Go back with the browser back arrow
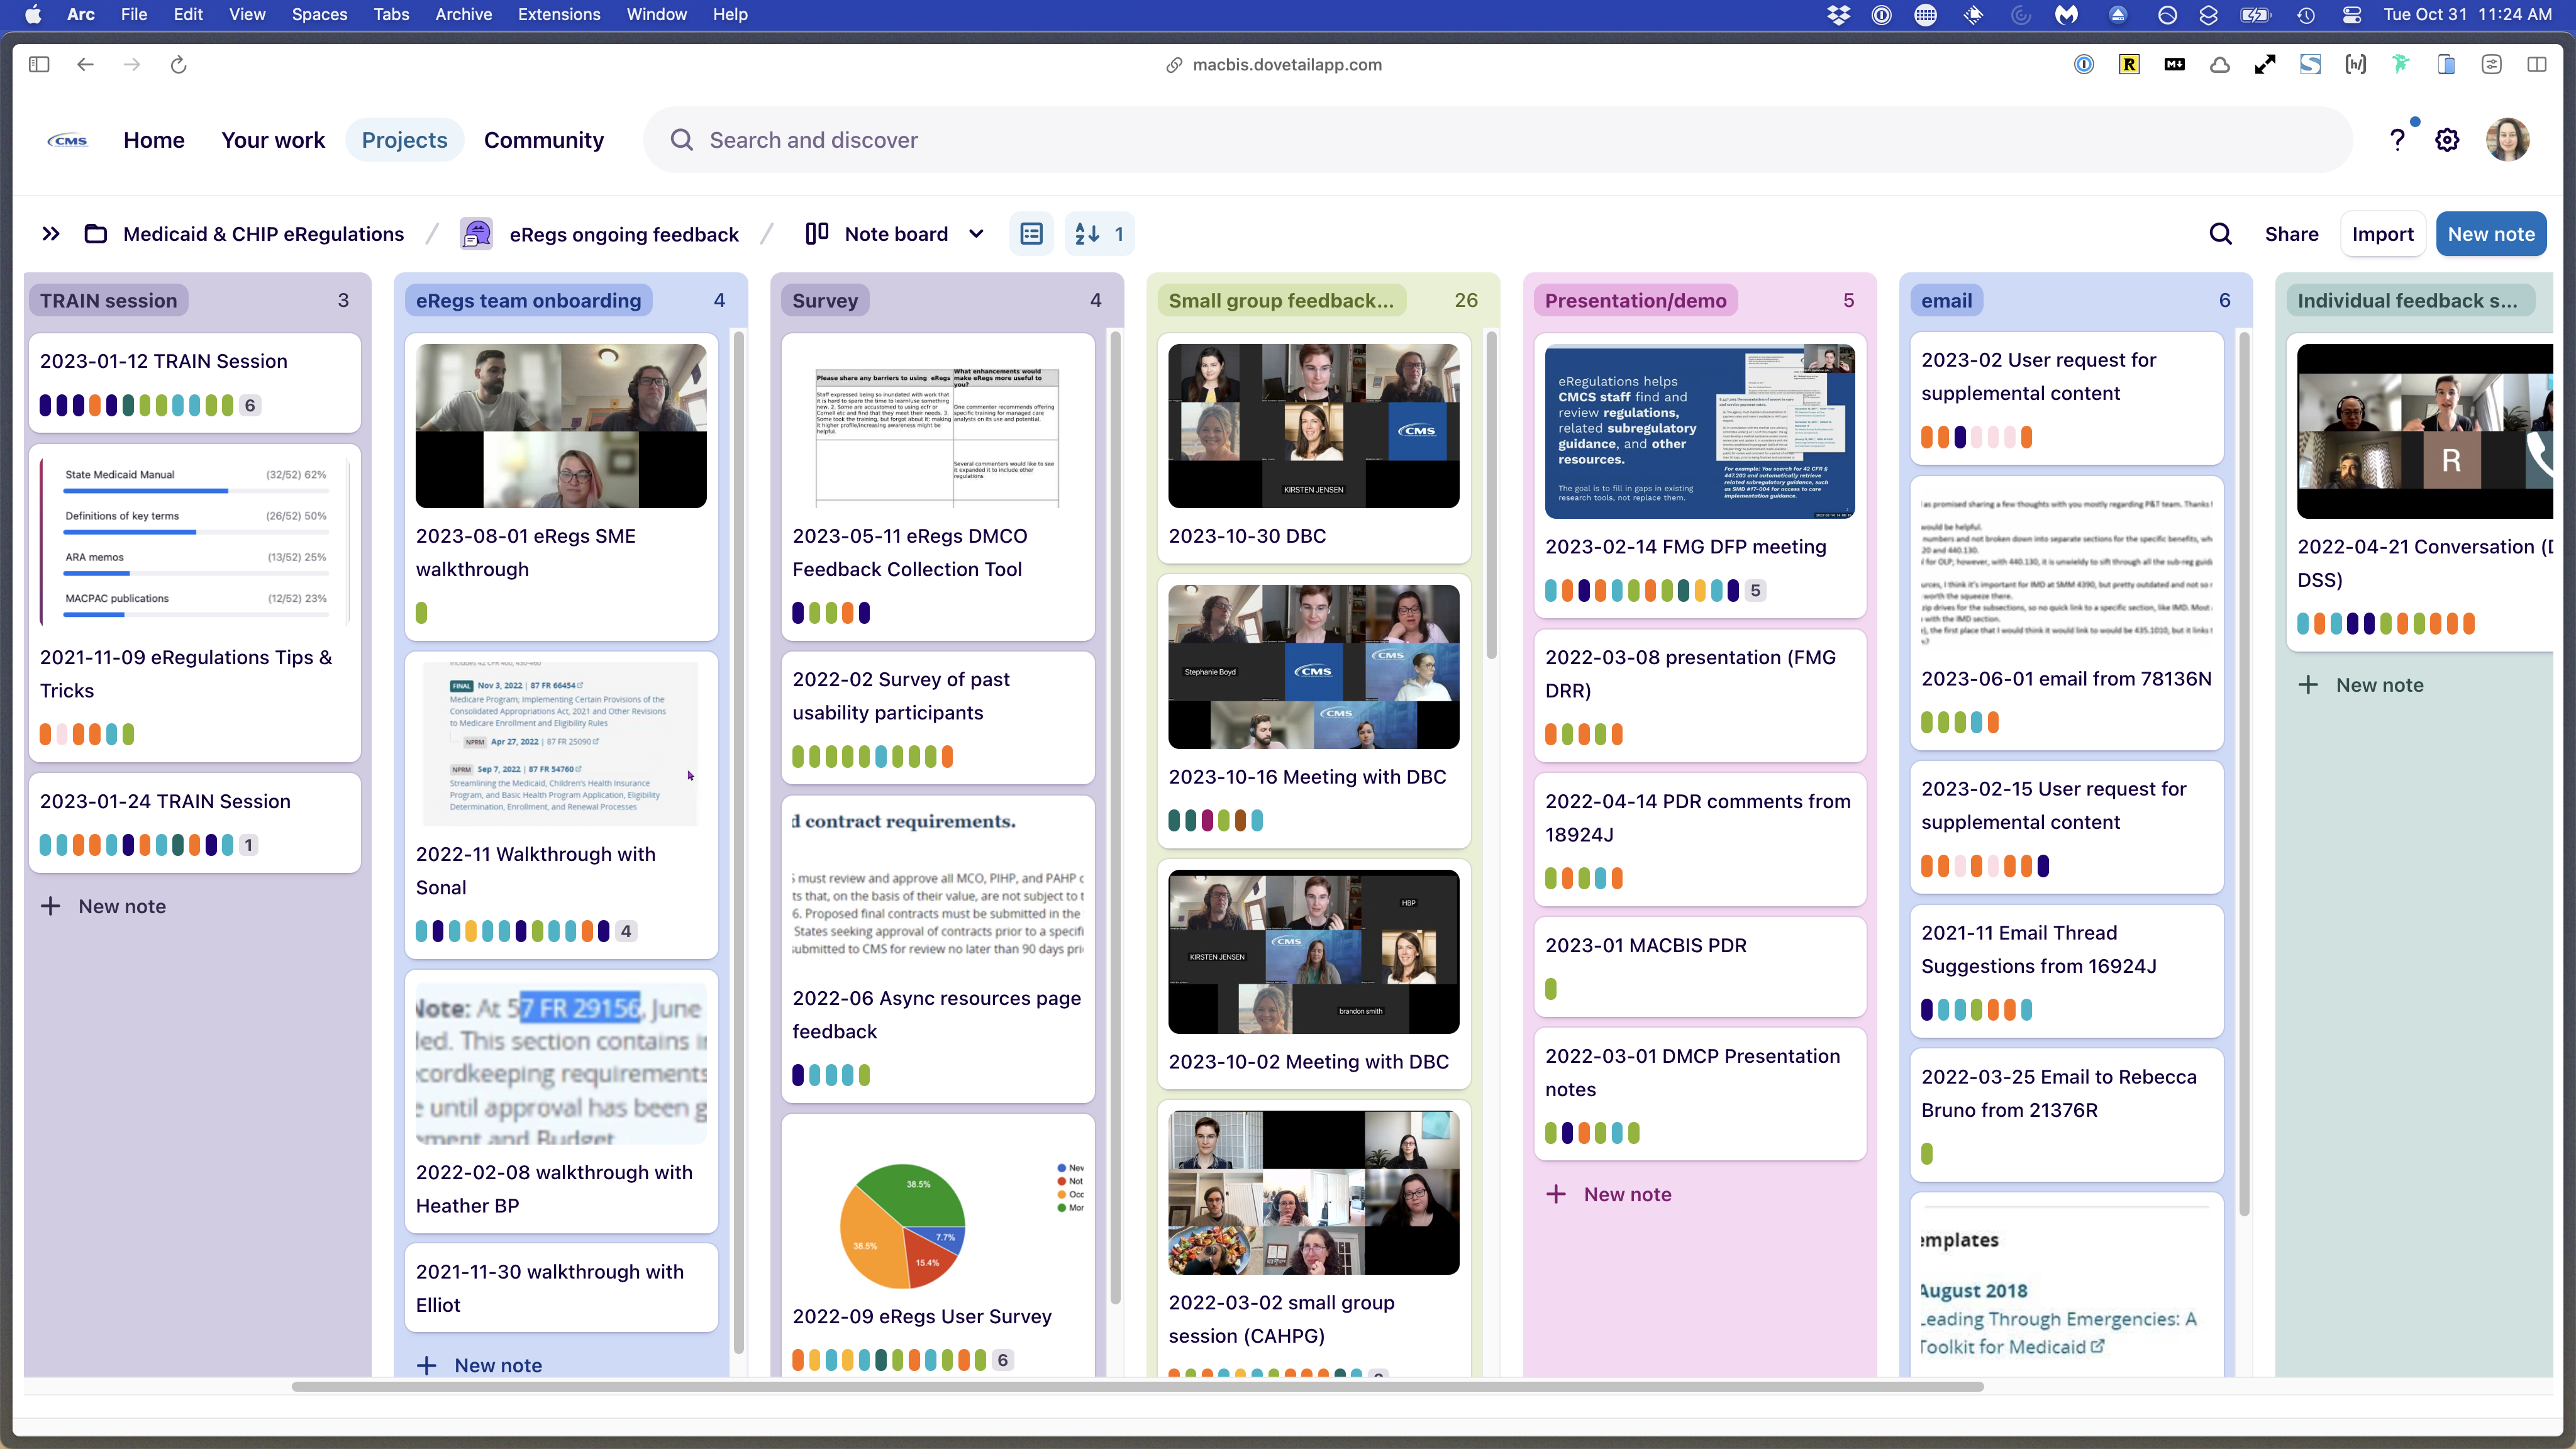Image resolution: width=2576 pixels, height=1449 pixels. click(85, 65)
